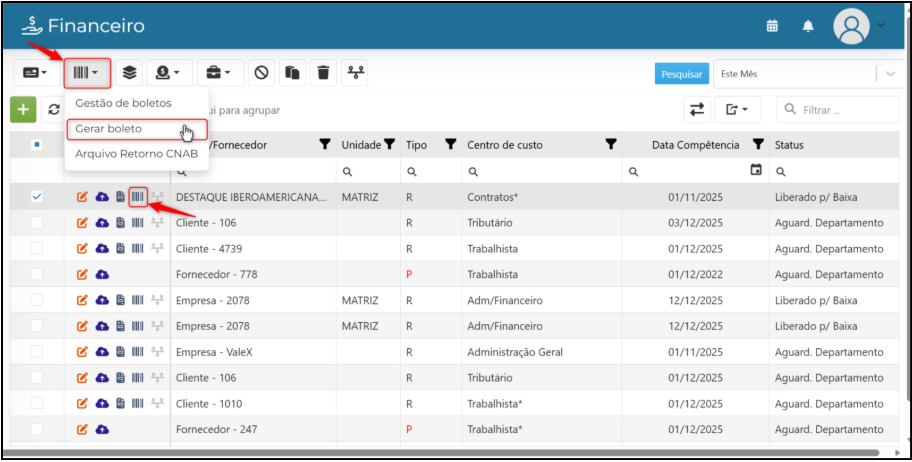
Task: Open filter on Fornecedor column
Action: pyautogui.click(x=326, y=145)
